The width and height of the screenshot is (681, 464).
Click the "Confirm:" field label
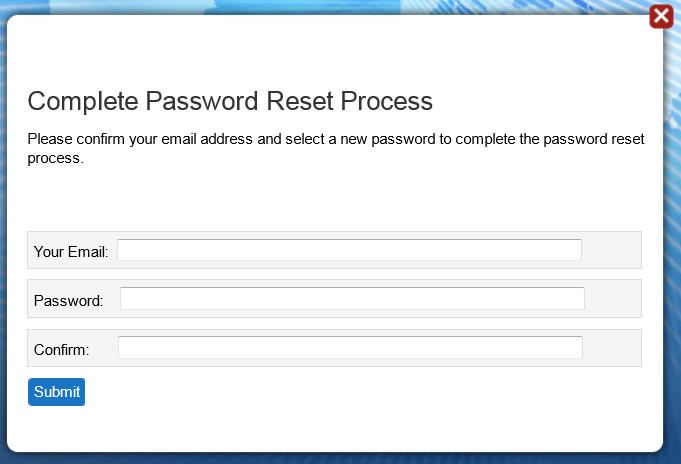pyautogui.click(x=62, y=349)
